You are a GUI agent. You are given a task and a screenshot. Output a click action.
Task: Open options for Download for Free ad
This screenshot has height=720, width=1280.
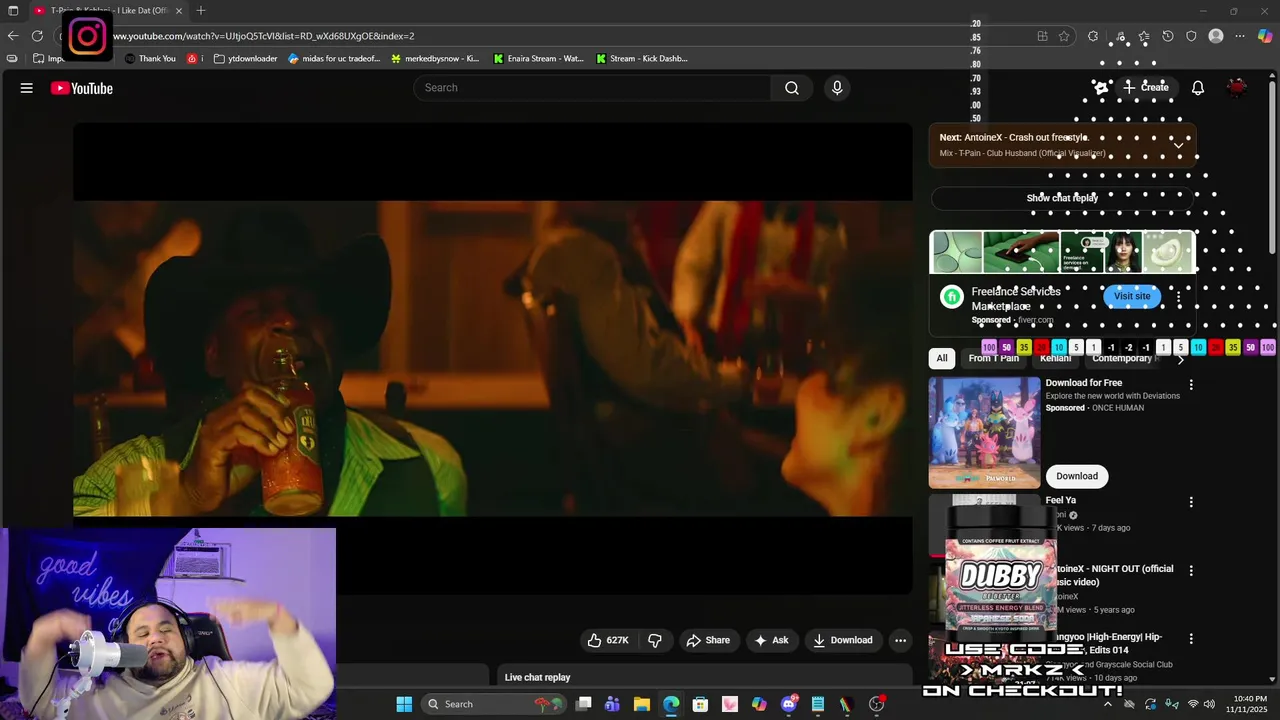click(x=1190, y=384)
